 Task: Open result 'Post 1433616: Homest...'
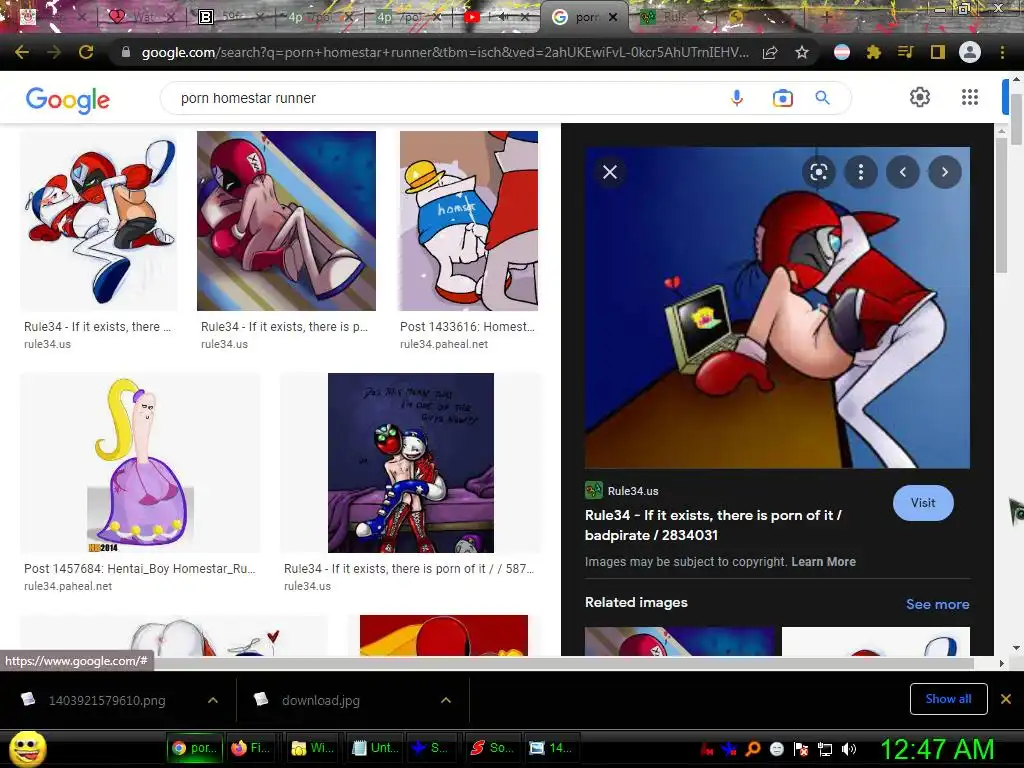(x=467, y=327)
